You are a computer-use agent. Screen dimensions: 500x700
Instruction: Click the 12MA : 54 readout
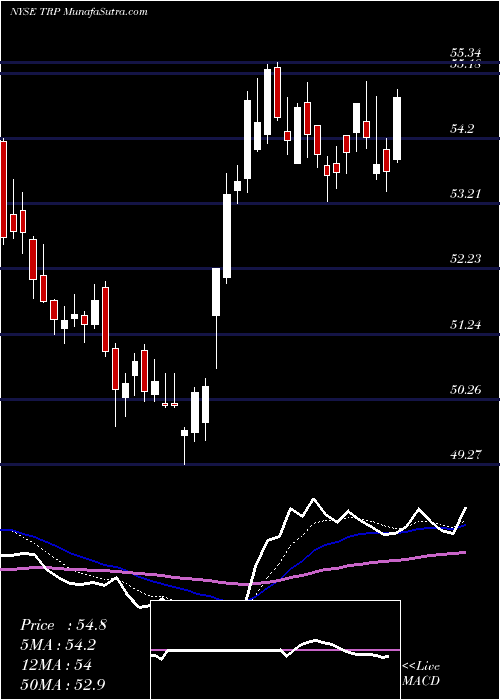pyautogui.click(x=56, y=664)
